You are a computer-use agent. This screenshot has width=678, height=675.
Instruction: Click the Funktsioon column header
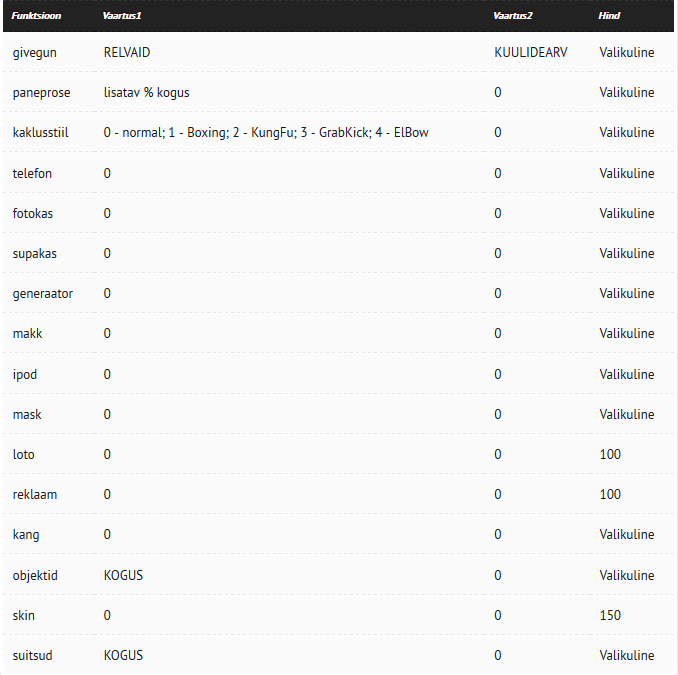pyautogui.click(x=36, y=16)
